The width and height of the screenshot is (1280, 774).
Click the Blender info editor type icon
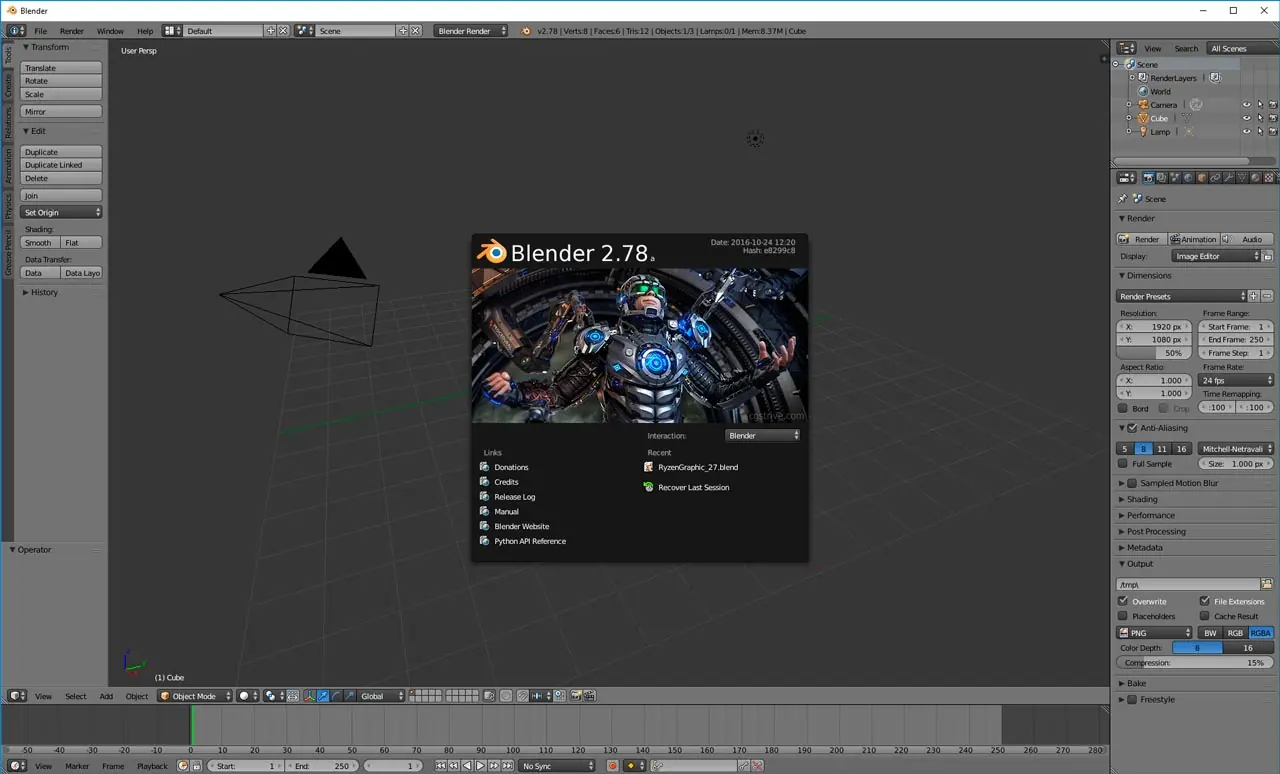point(17,31)
